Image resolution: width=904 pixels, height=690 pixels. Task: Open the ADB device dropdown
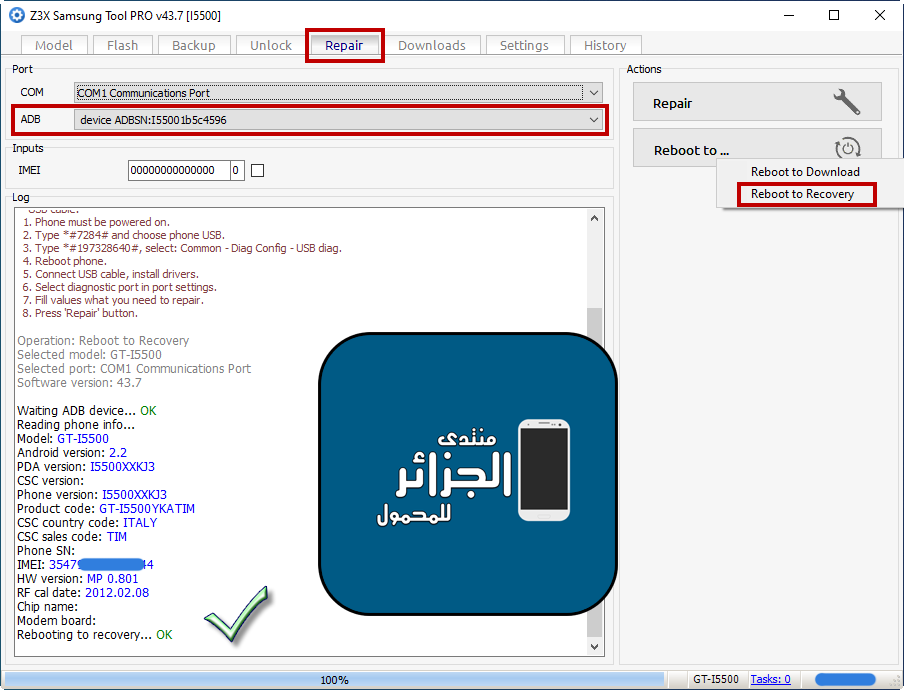point(594,120)
